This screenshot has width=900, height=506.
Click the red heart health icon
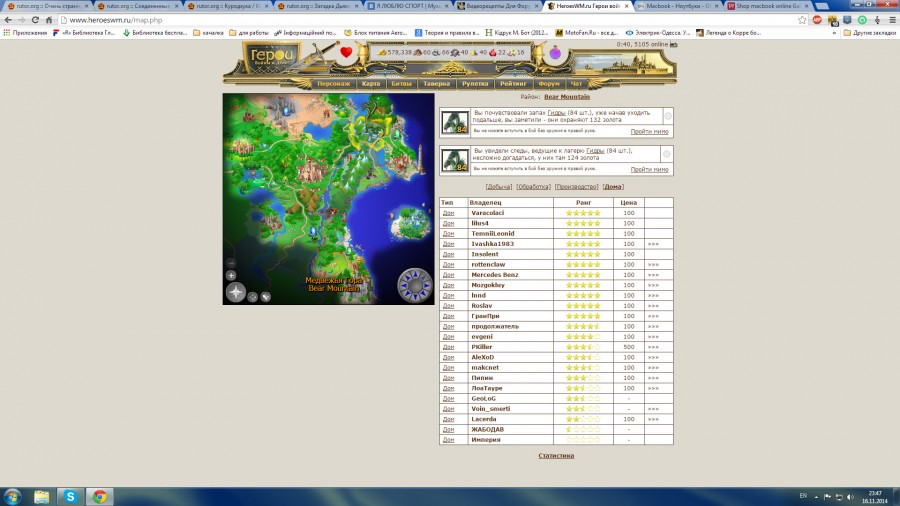pyautogui.click(x=346, y=53)
